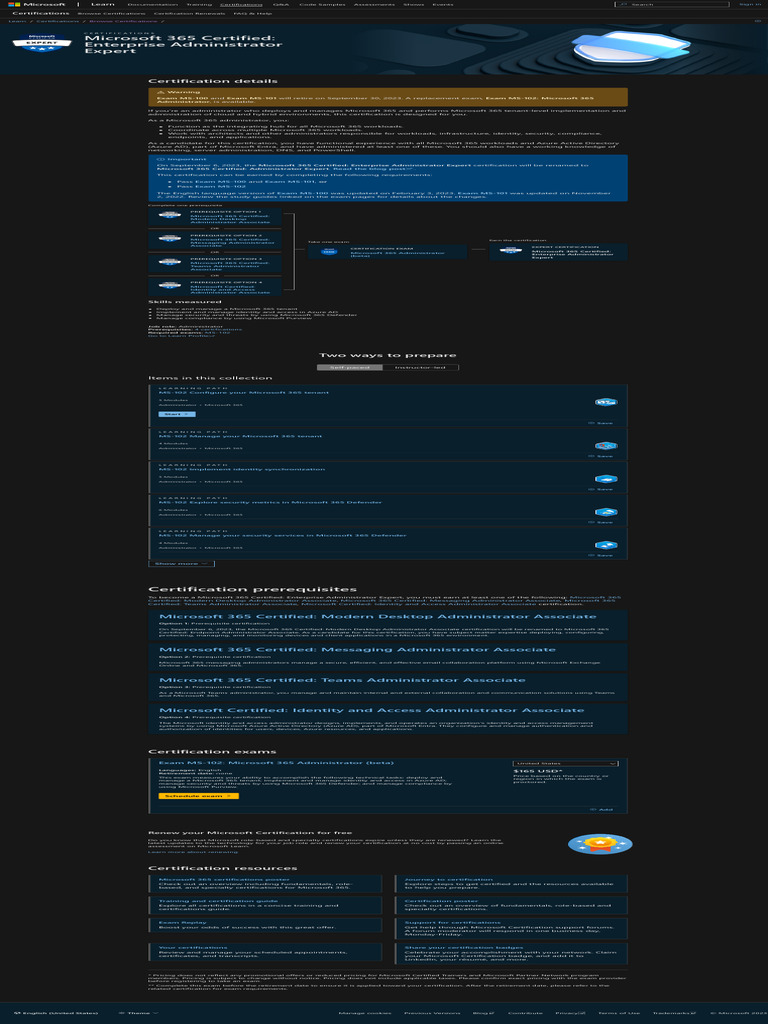This screenshot has width=768, height=1024.
Task: Save the Manage your Microsoft 365 tenant path
Action: coord(601,456)
